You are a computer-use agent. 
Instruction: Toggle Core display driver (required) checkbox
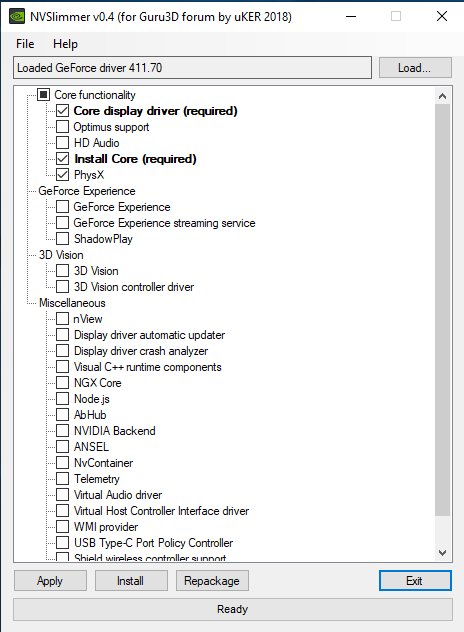pos(62,110)
